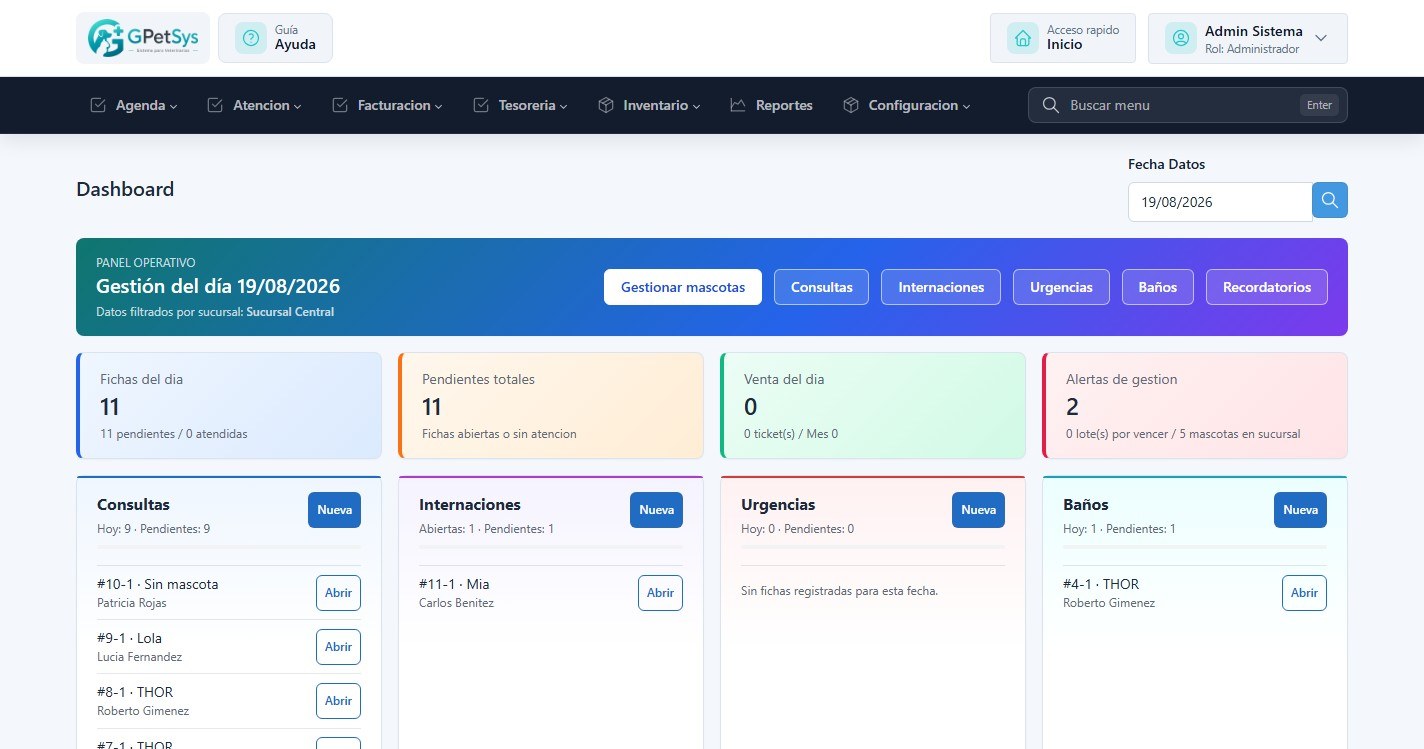Click Nueva in the Baños card
The width and height of the screenshot is (1424, 749).
pyautogui.click(x=1300, y=510)
